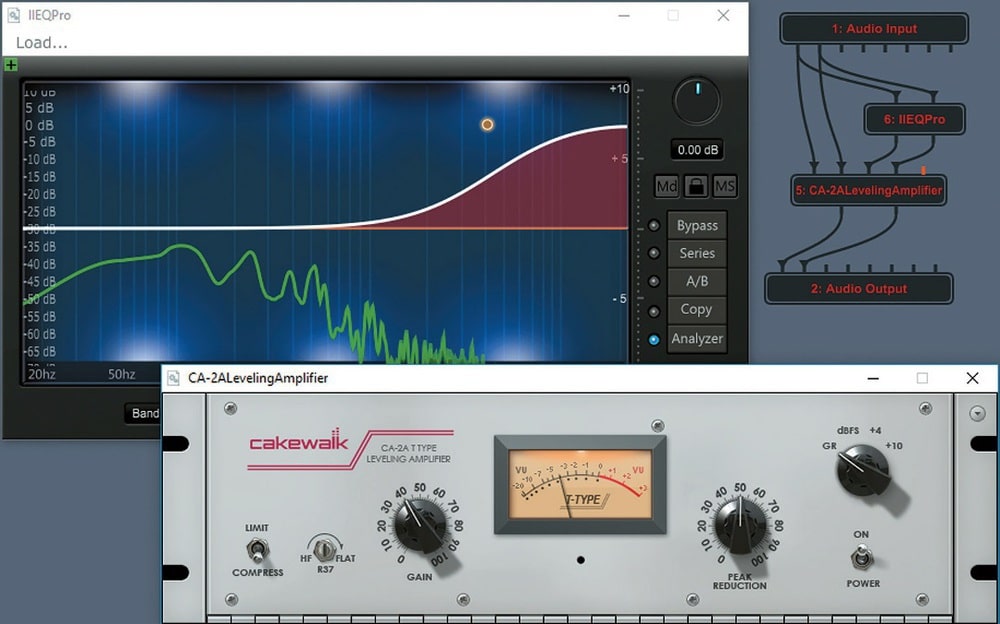Image resolution: width=1000 pixels, height=624 pixels.
Task: Click the MS mid-side button
Action: click(x=724, y=186)
